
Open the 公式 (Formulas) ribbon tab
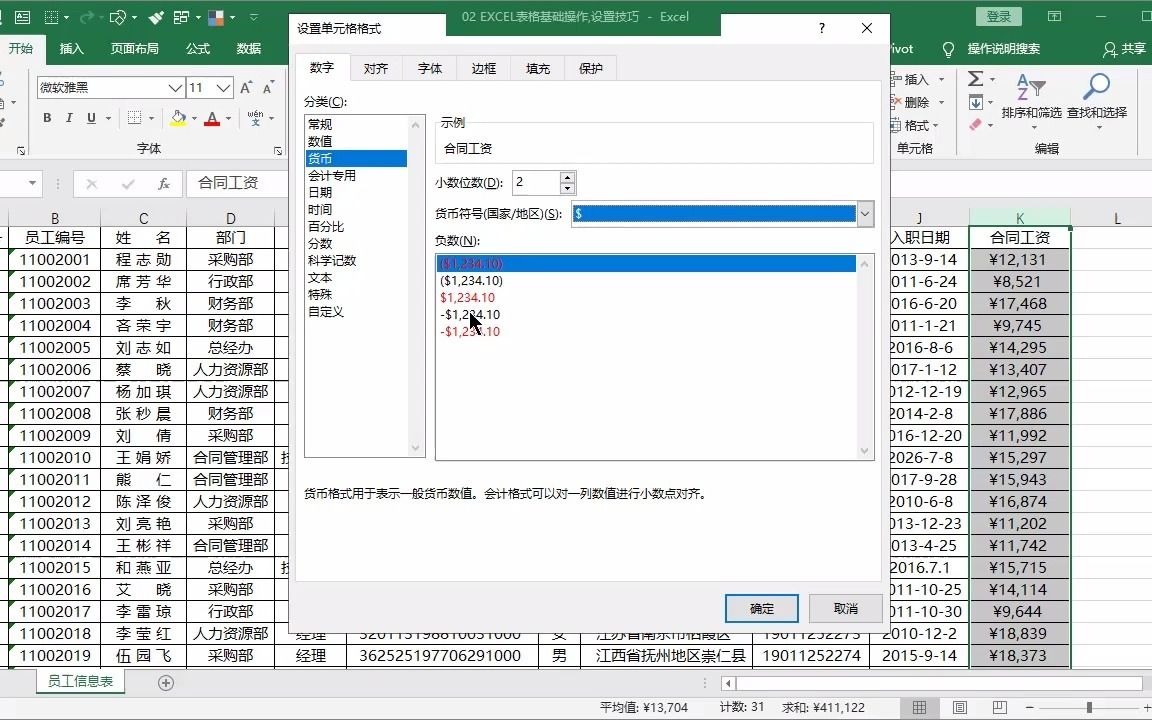(198, 48)
